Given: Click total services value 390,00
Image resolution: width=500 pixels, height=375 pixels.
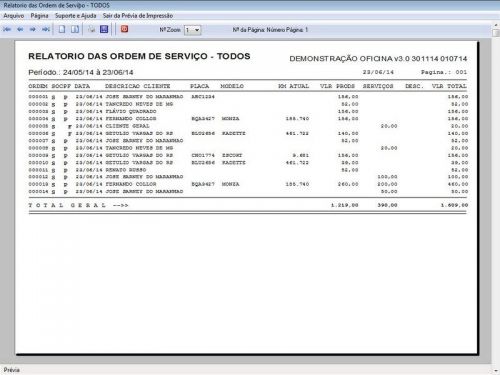Looking at the screenshot, I should [387, 205].
